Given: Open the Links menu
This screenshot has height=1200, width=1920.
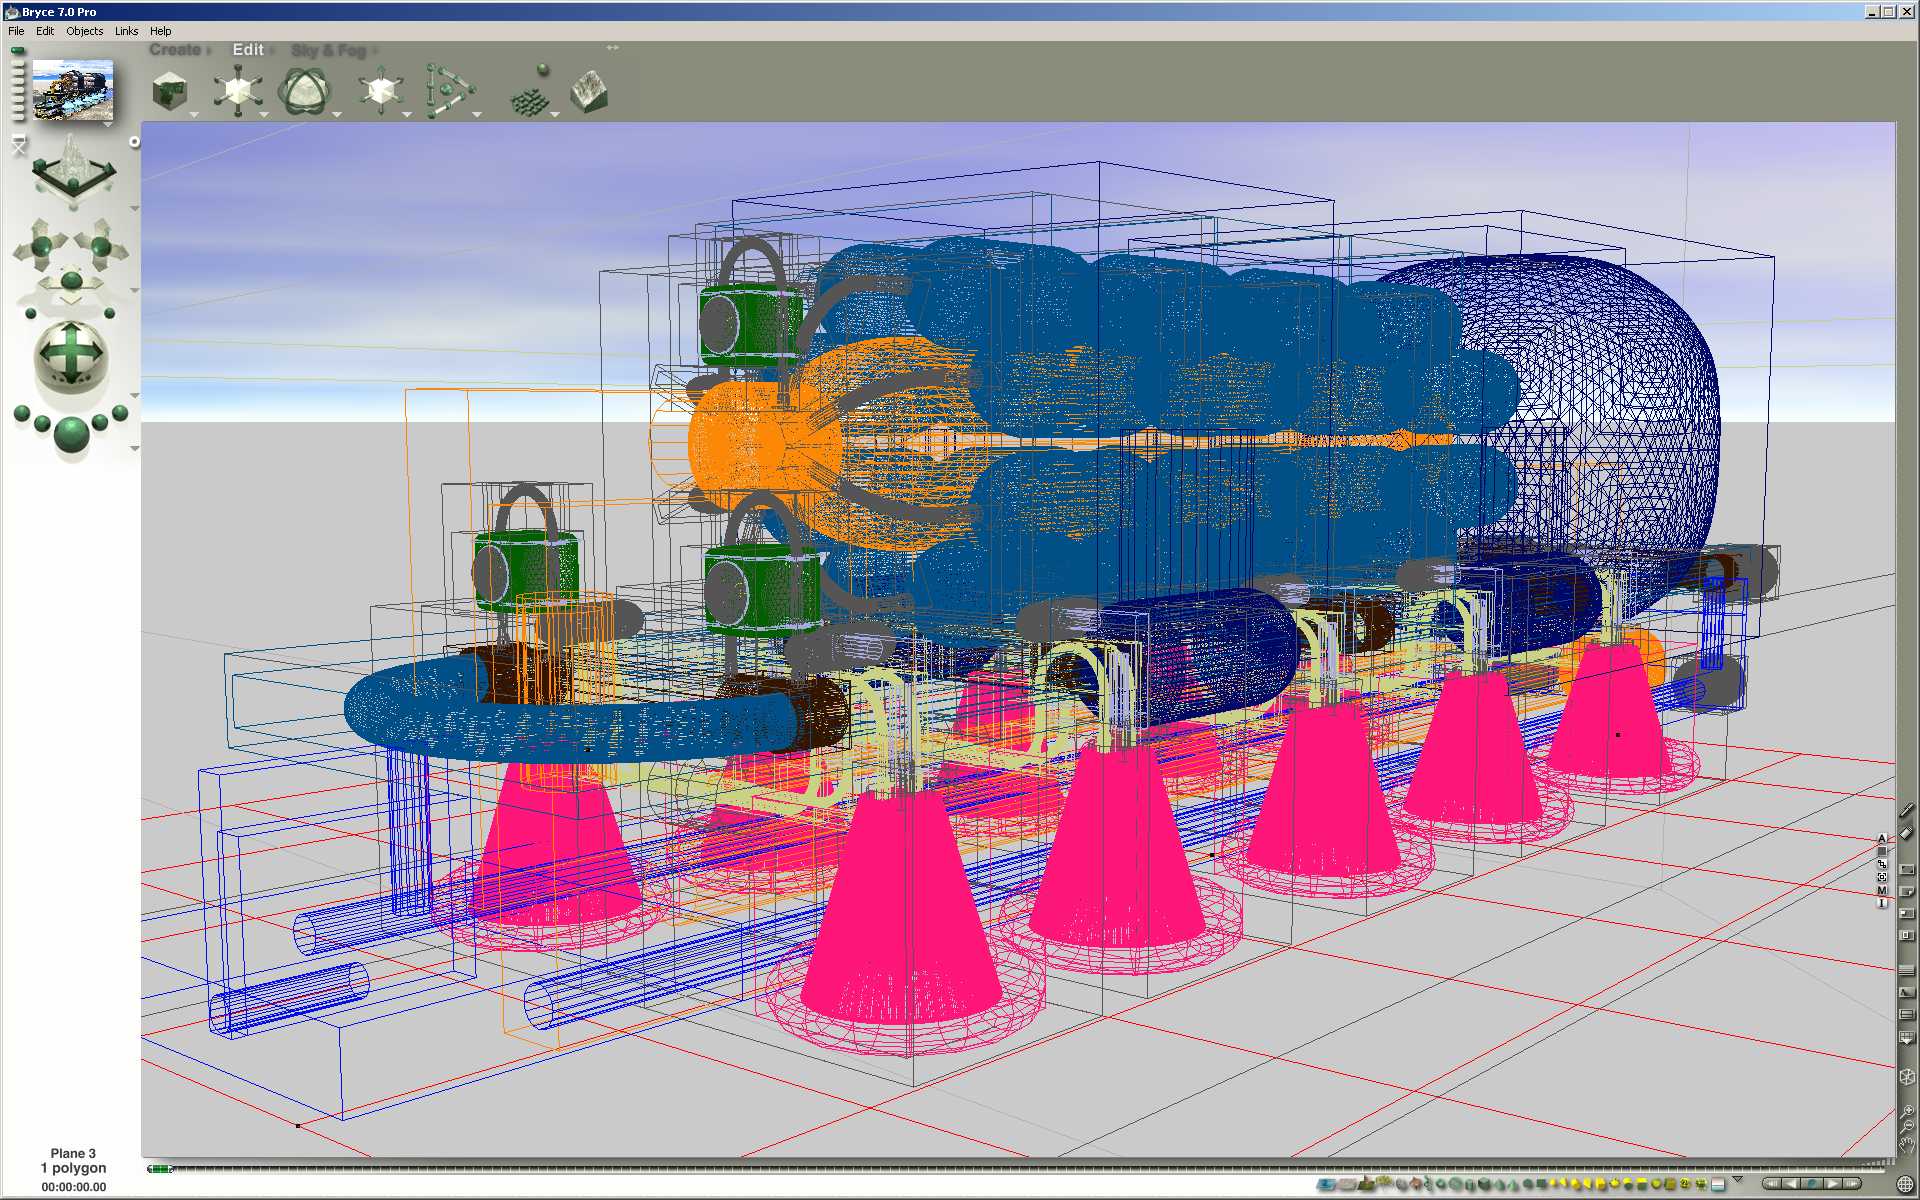Looking at the screenshot, I should [x=126, y=31].
